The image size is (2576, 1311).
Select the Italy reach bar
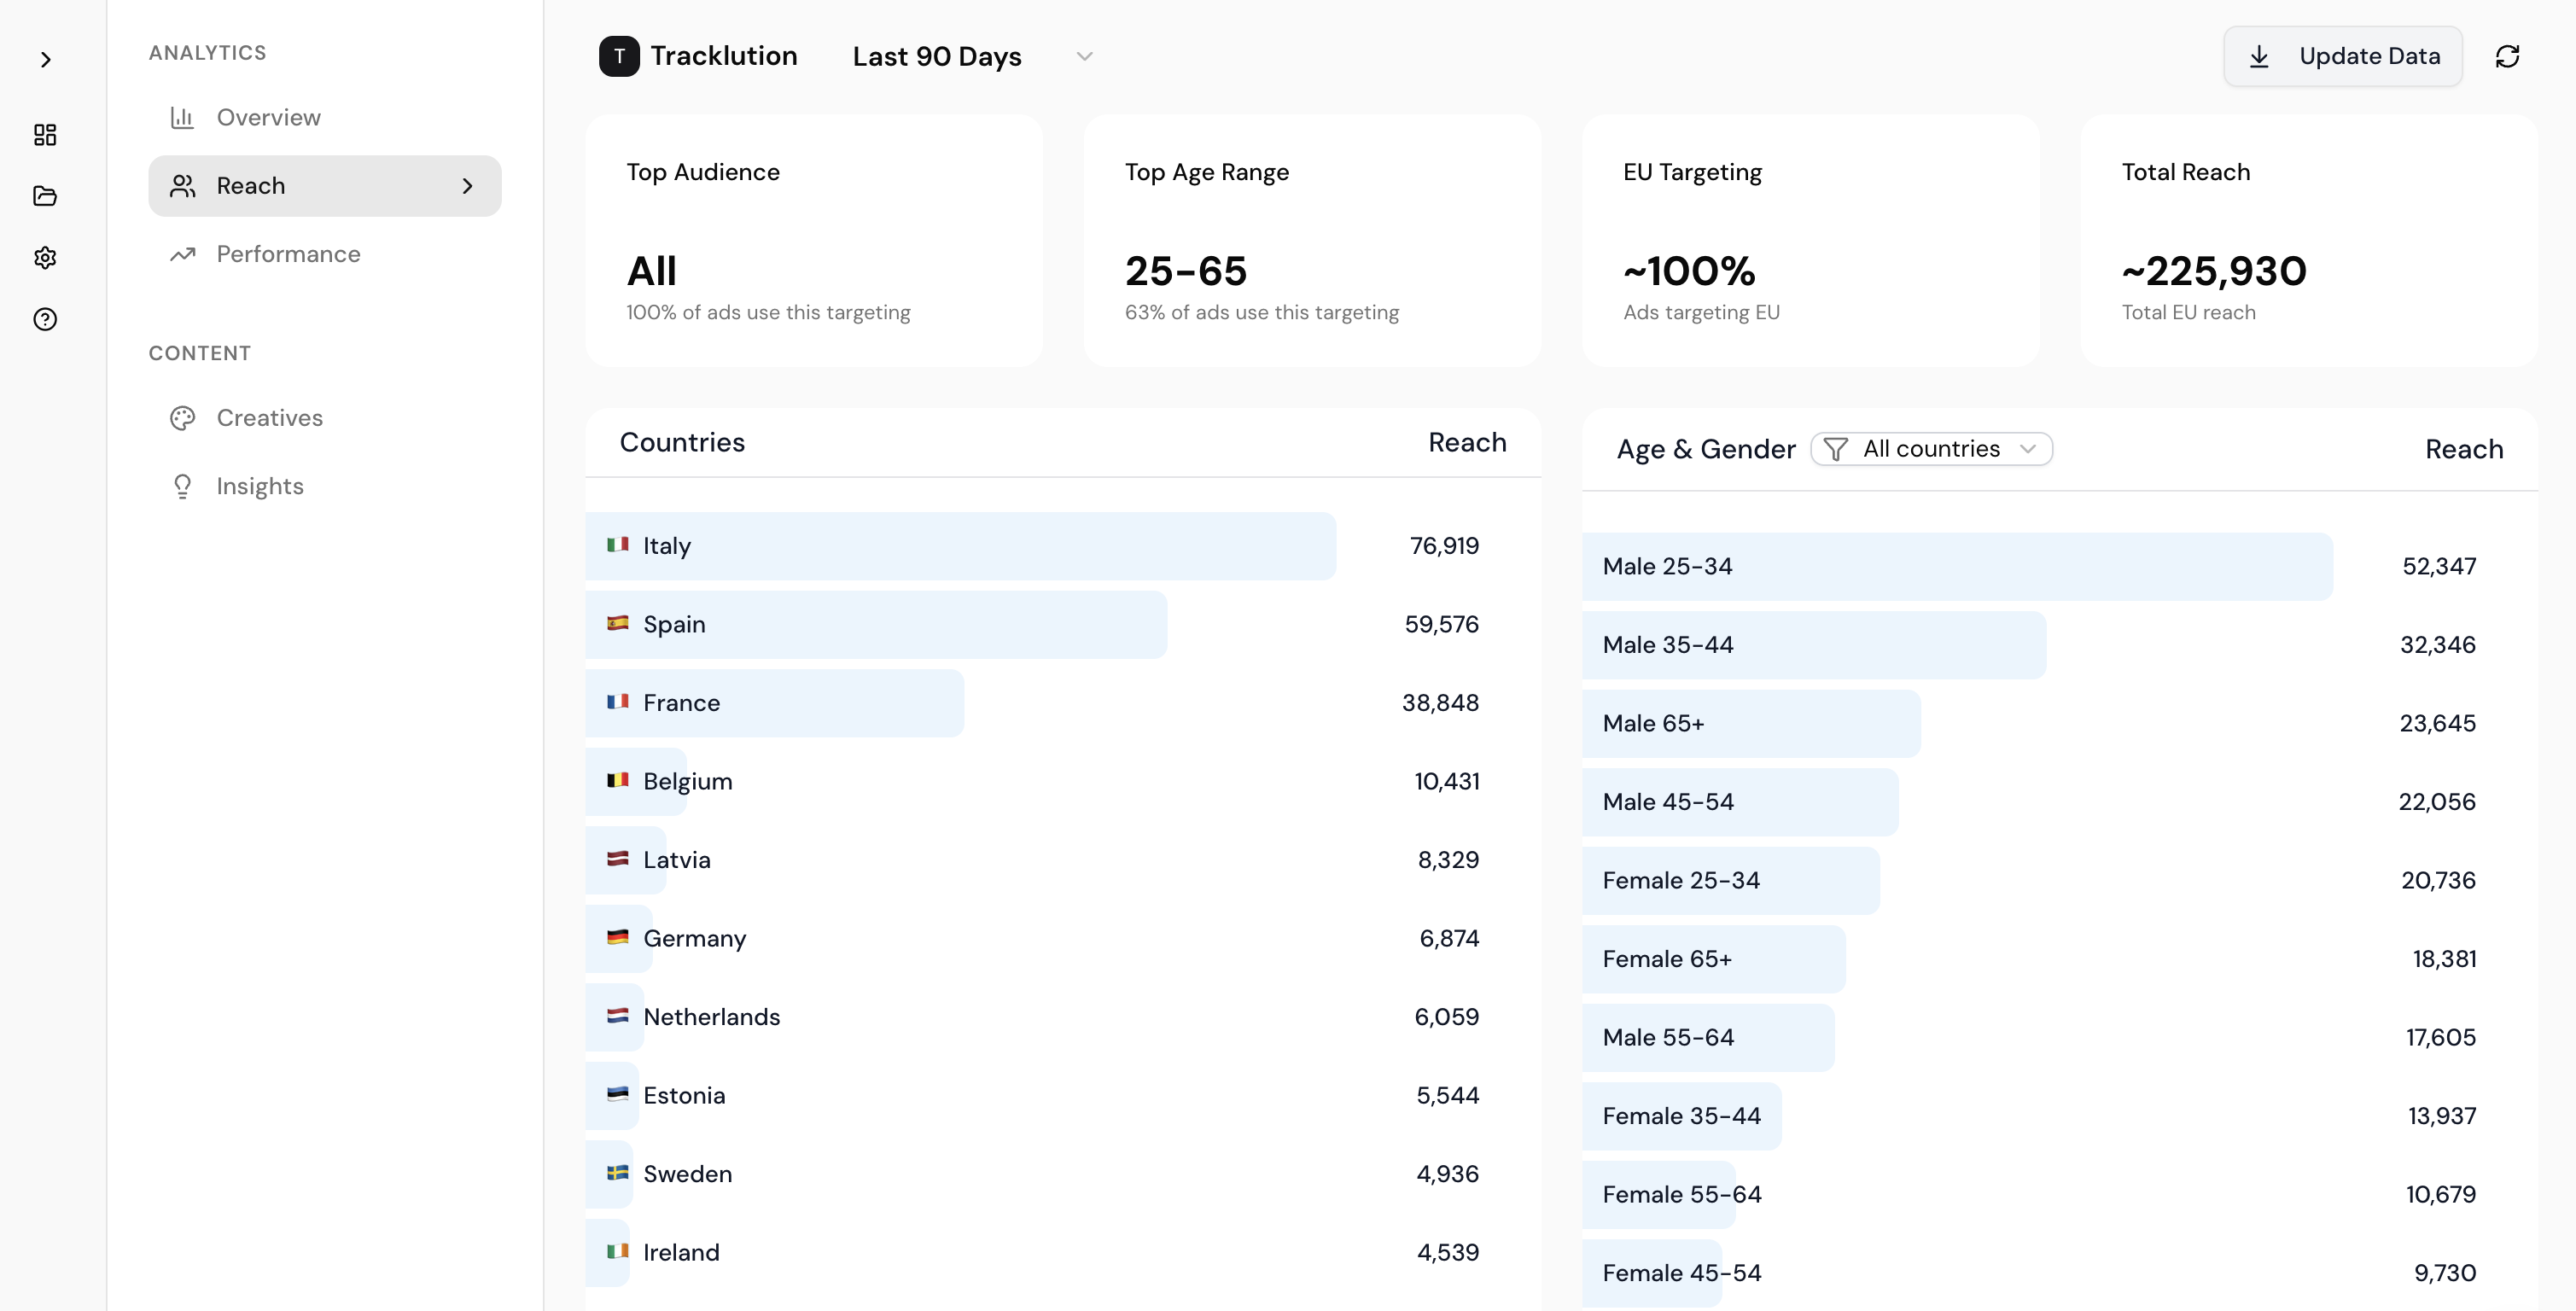click(x=960, y=546)
